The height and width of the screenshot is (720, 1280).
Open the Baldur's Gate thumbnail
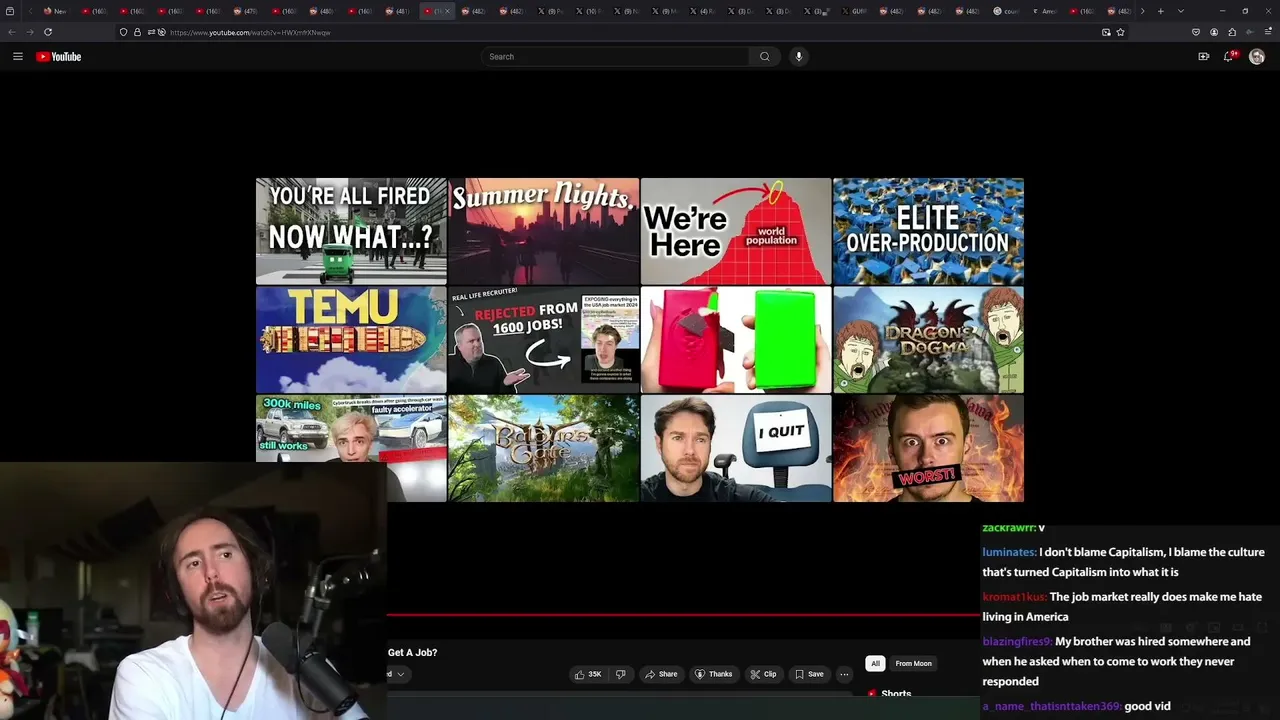coord(543,448)
